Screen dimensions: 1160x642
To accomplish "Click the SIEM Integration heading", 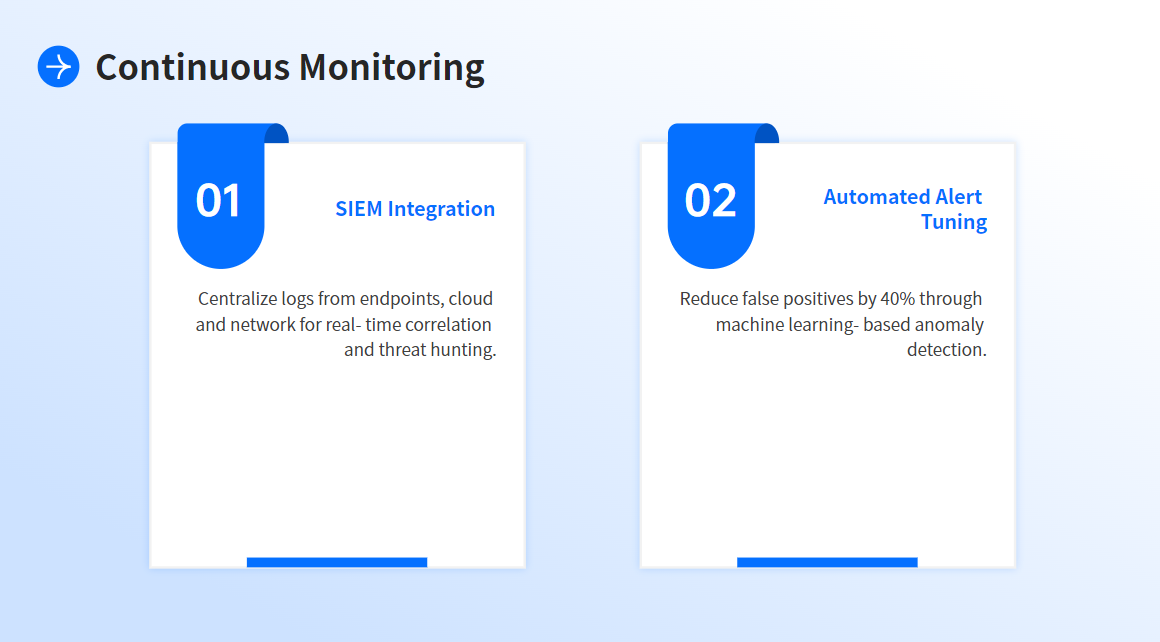I will pyautogui.click(x=415, y=209).
